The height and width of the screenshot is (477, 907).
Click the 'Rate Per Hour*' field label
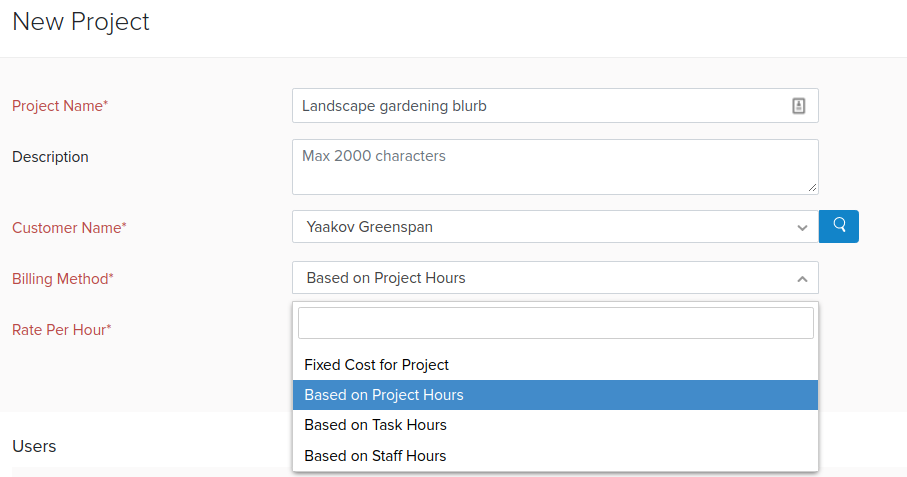coord(61,330)
